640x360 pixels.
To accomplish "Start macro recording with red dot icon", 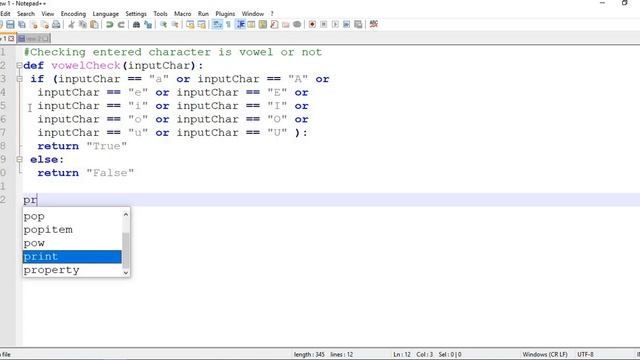I will (x=312, y=24).
